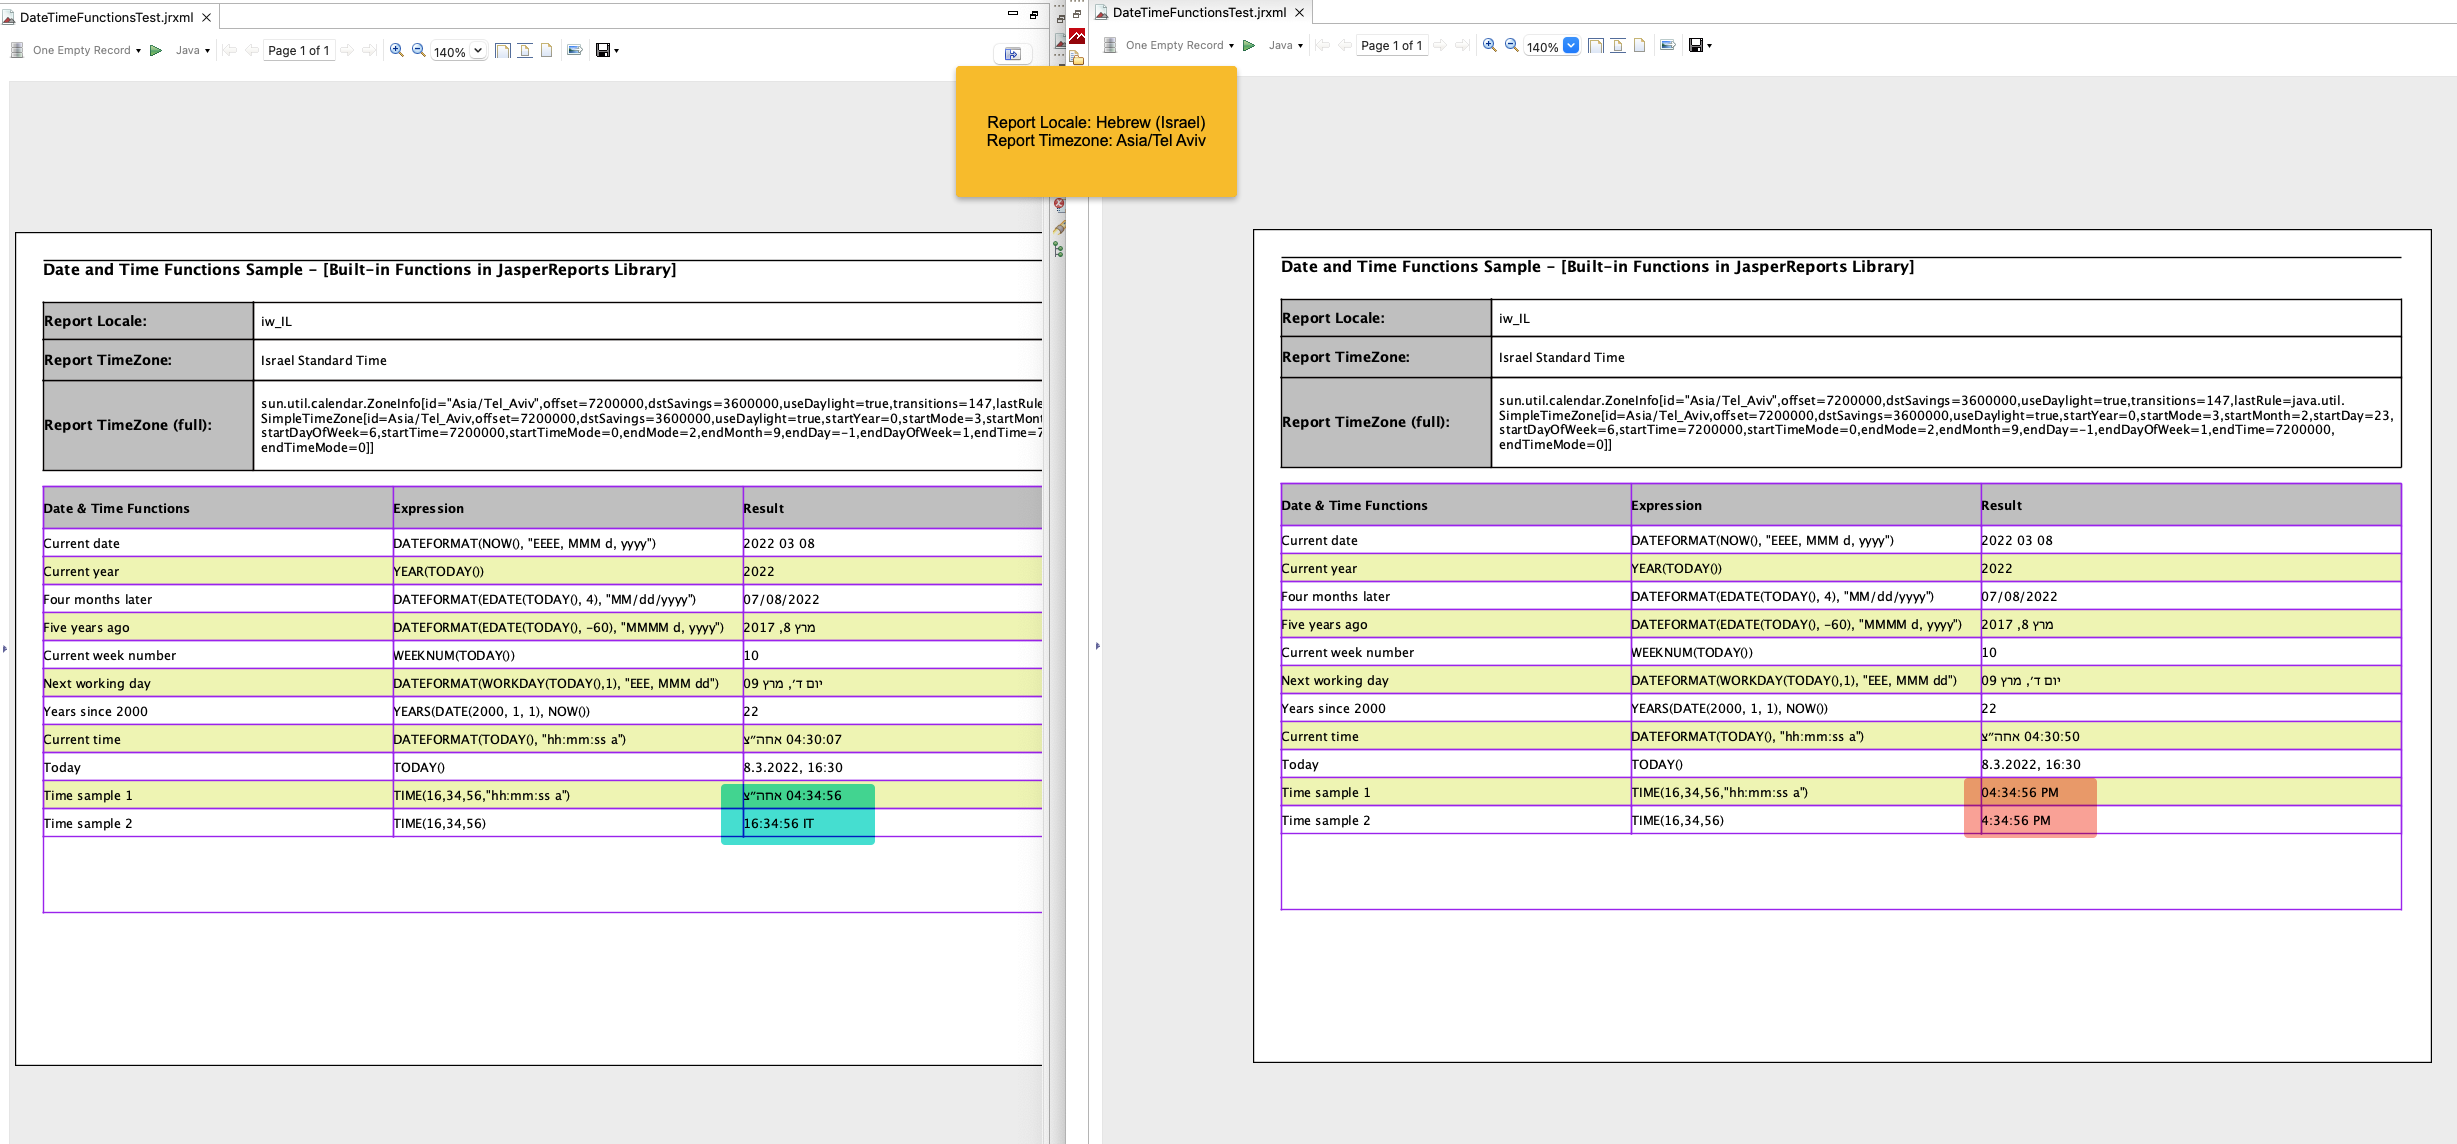The width and height of the screenshot is (2457, 1144).
Task: Expand save format arrow beside left floppy icon
Action: click(617, 51)
